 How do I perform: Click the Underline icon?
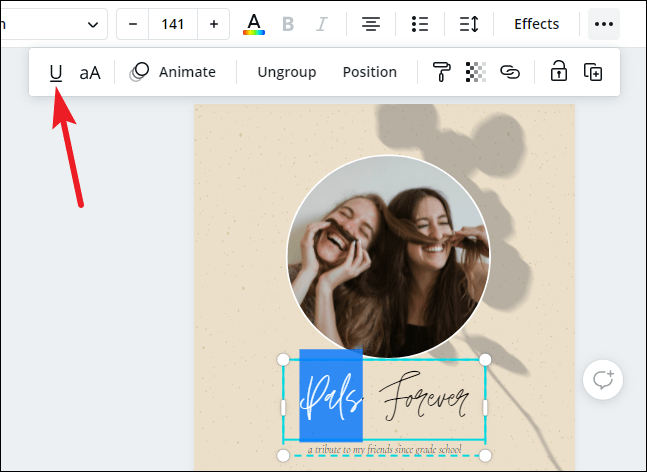[56, 72]
